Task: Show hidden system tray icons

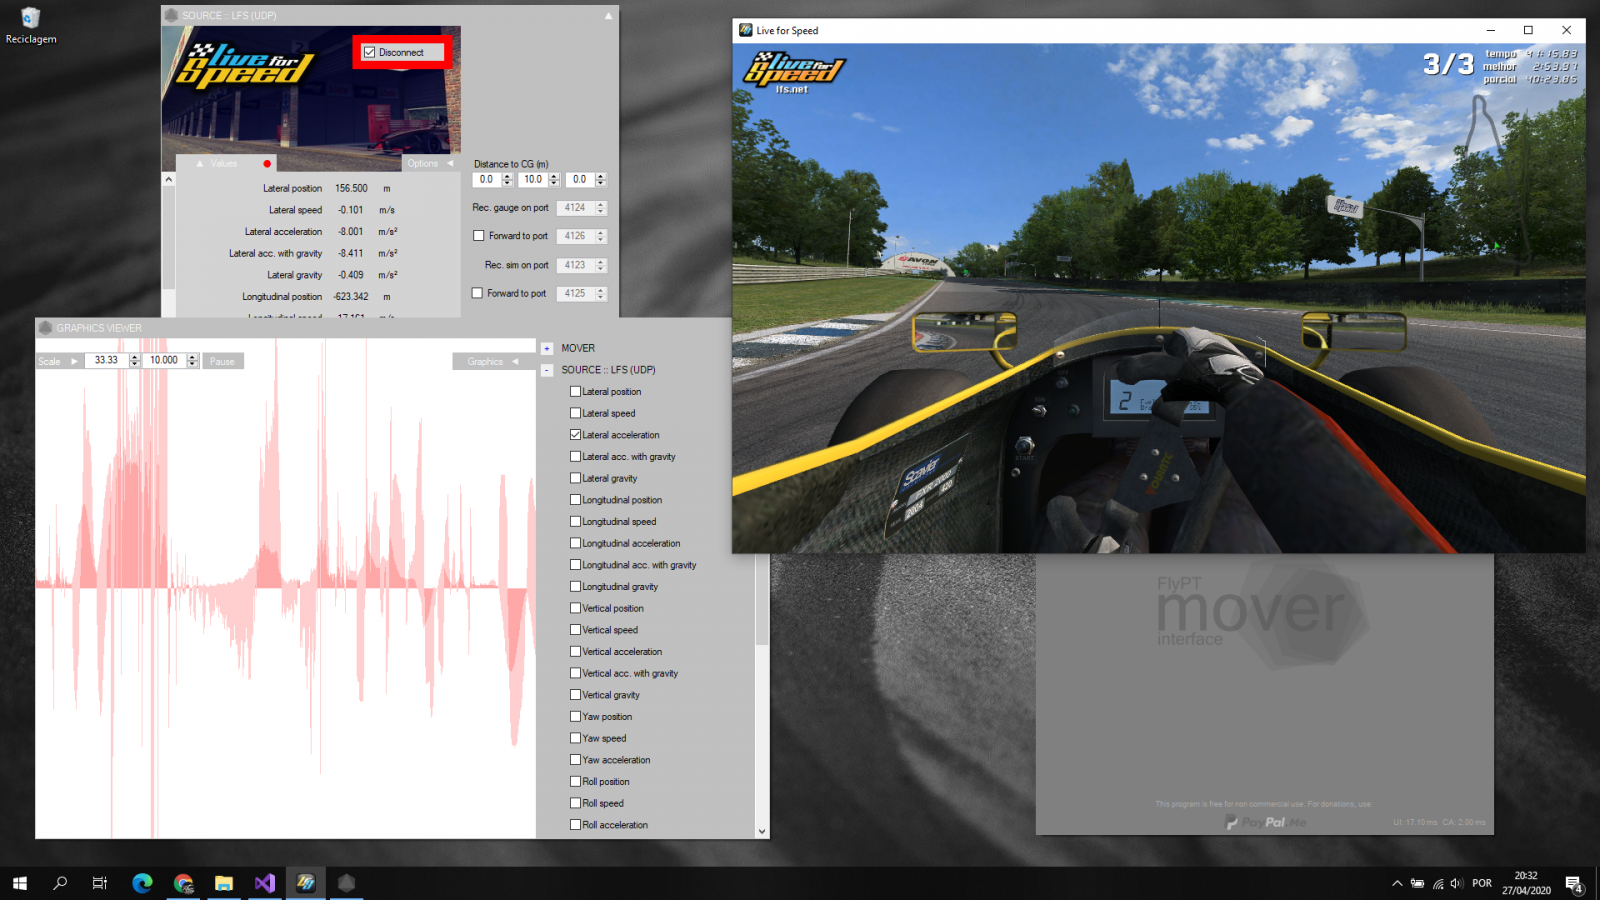Action: (1397, 883)
